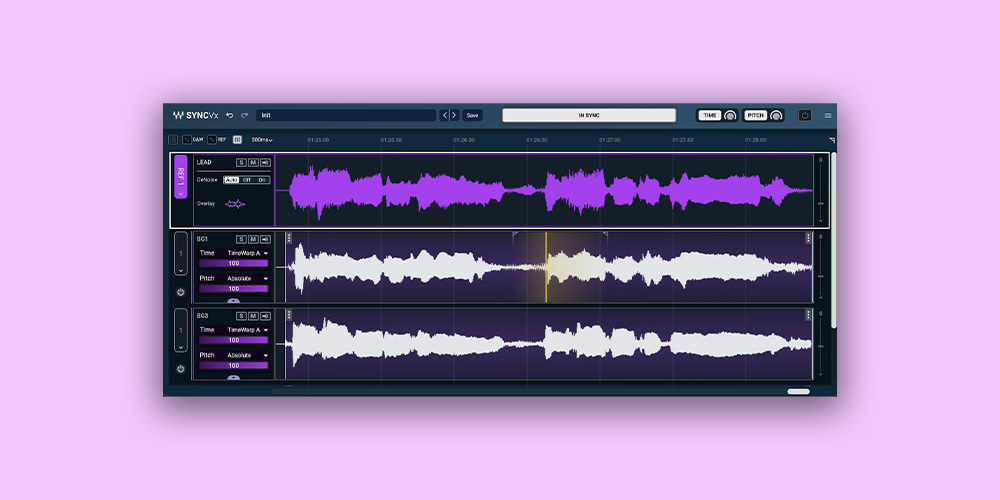Click the first square toolbar icon
Screen dimensions: 1000x500
[x=173, y=139]
